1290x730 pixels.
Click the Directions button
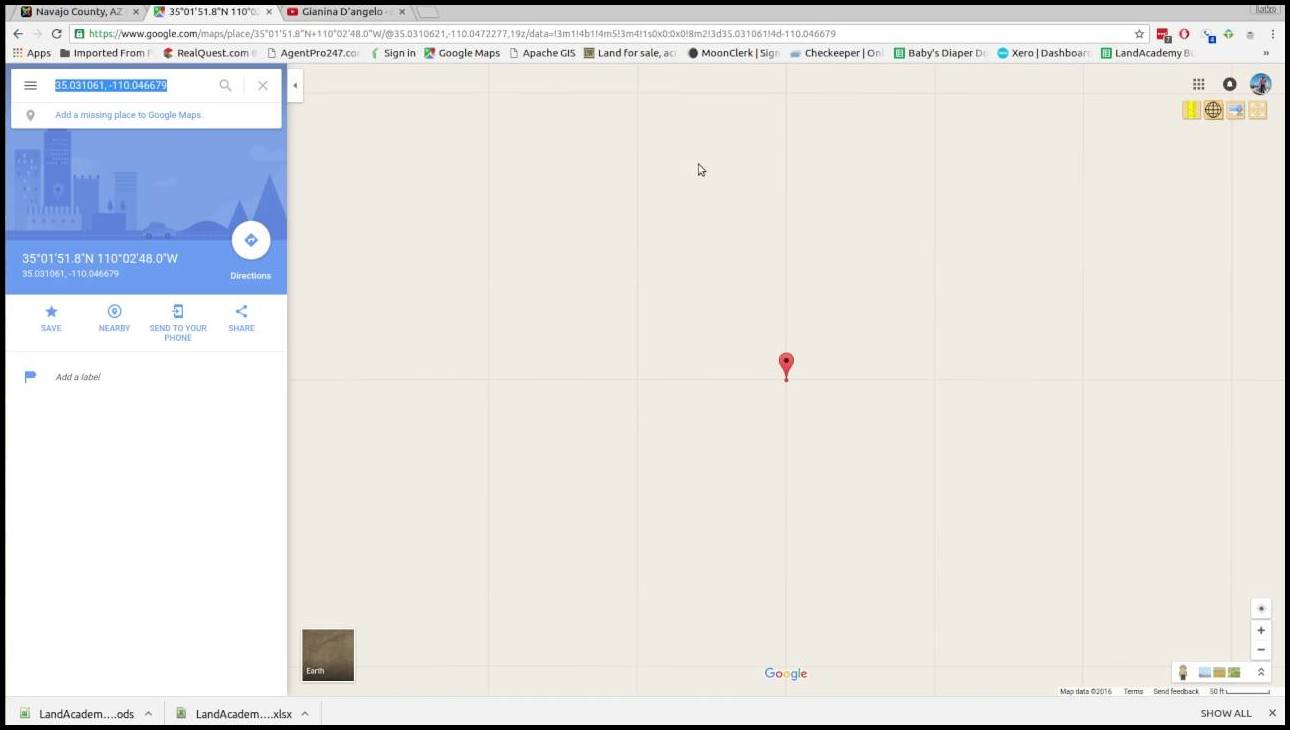pyautogui.click(x=251, y=240)
